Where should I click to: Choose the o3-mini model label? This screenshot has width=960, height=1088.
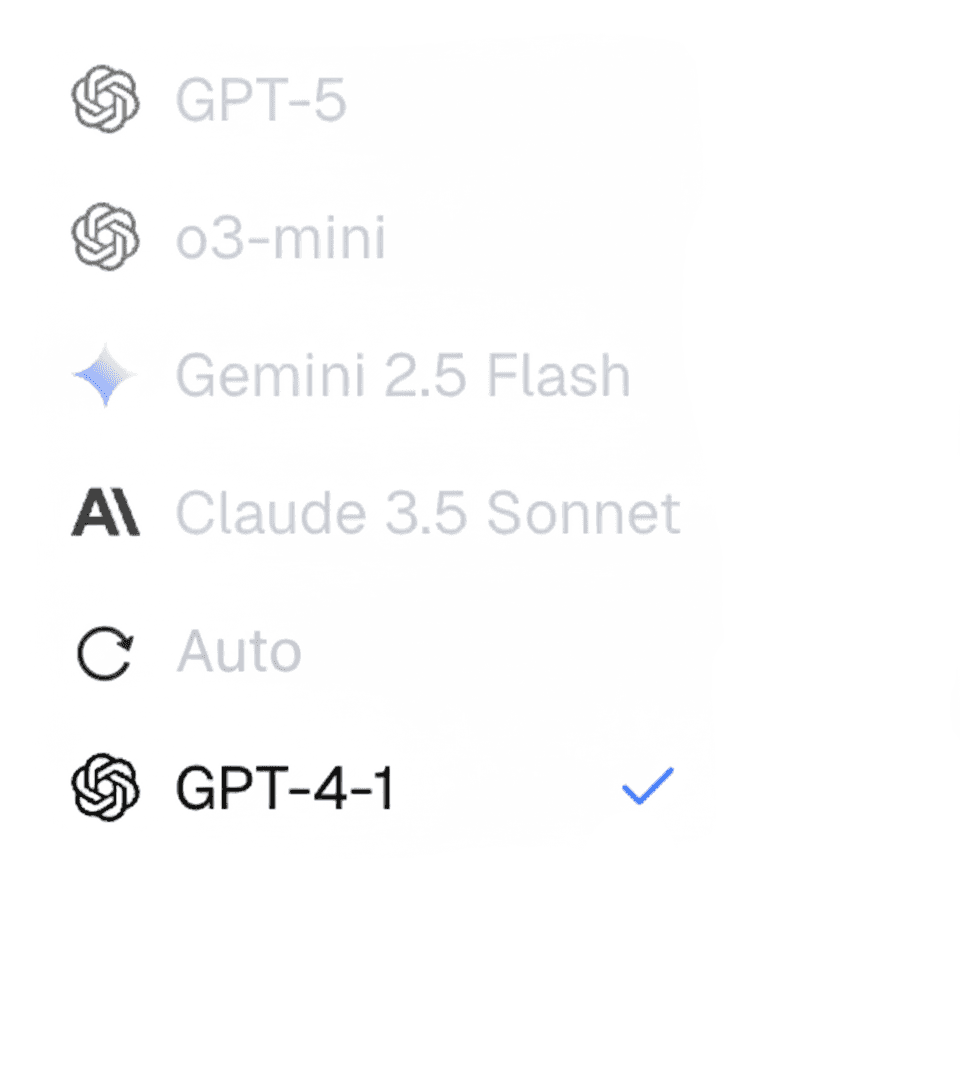(280, 238)
